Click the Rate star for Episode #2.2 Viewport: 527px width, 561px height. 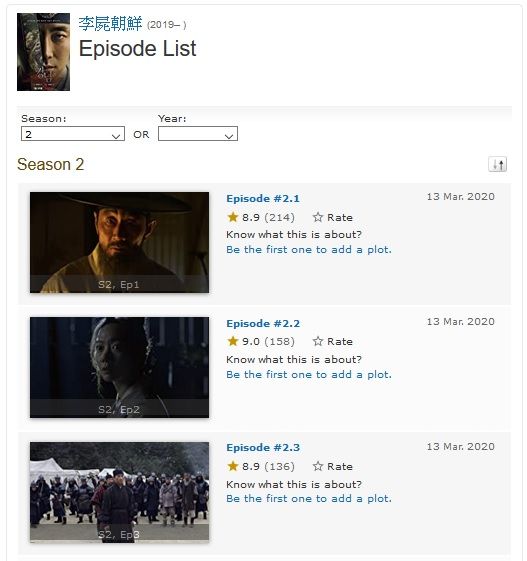point(317,341)
